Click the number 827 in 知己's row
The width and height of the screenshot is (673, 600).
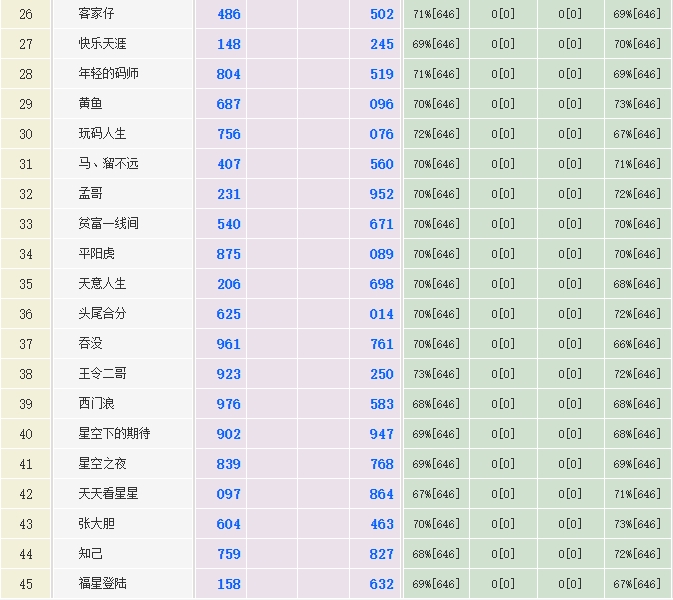(381, 554)
